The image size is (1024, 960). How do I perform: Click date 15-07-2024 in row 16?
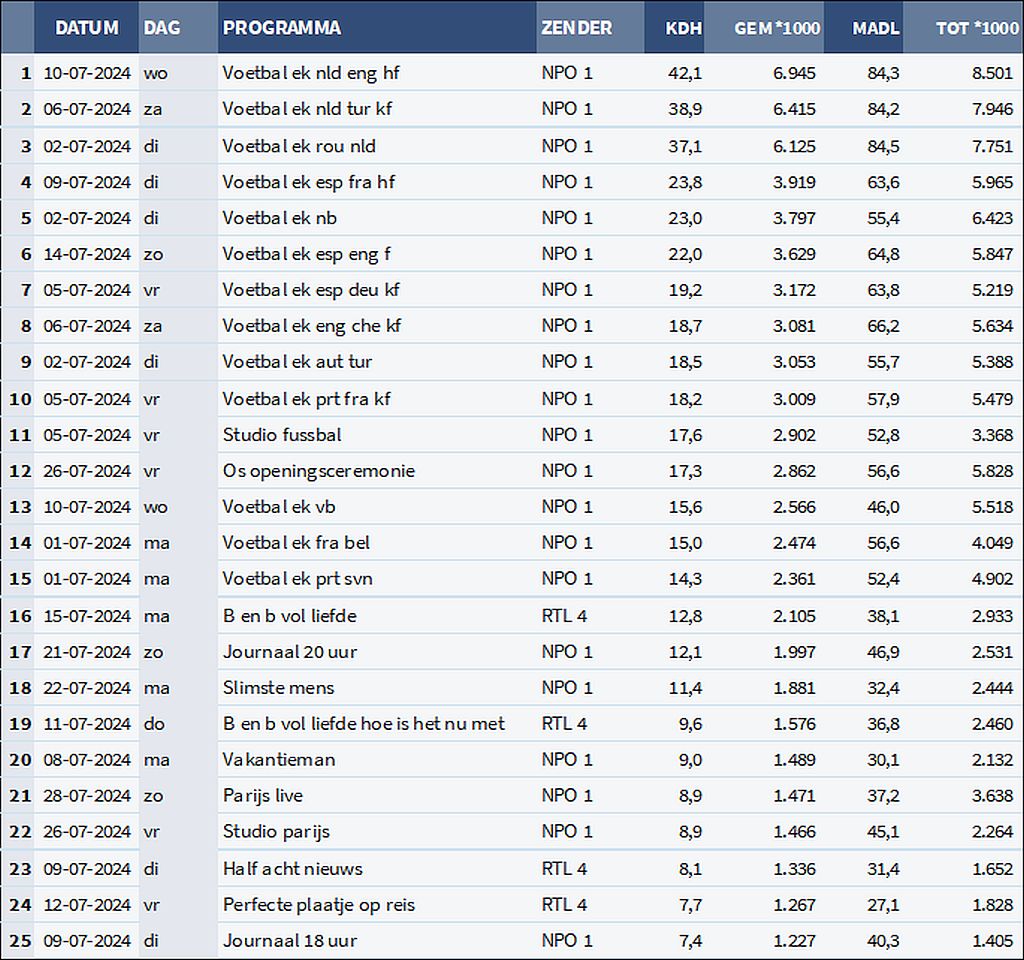tap(87, 616)
